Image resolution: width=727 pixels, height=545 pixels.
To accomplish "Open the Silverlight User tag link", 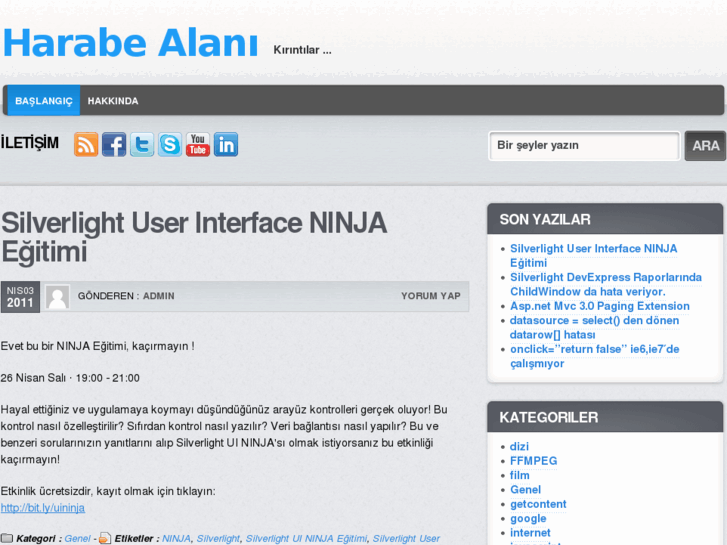I will [406, 539].
